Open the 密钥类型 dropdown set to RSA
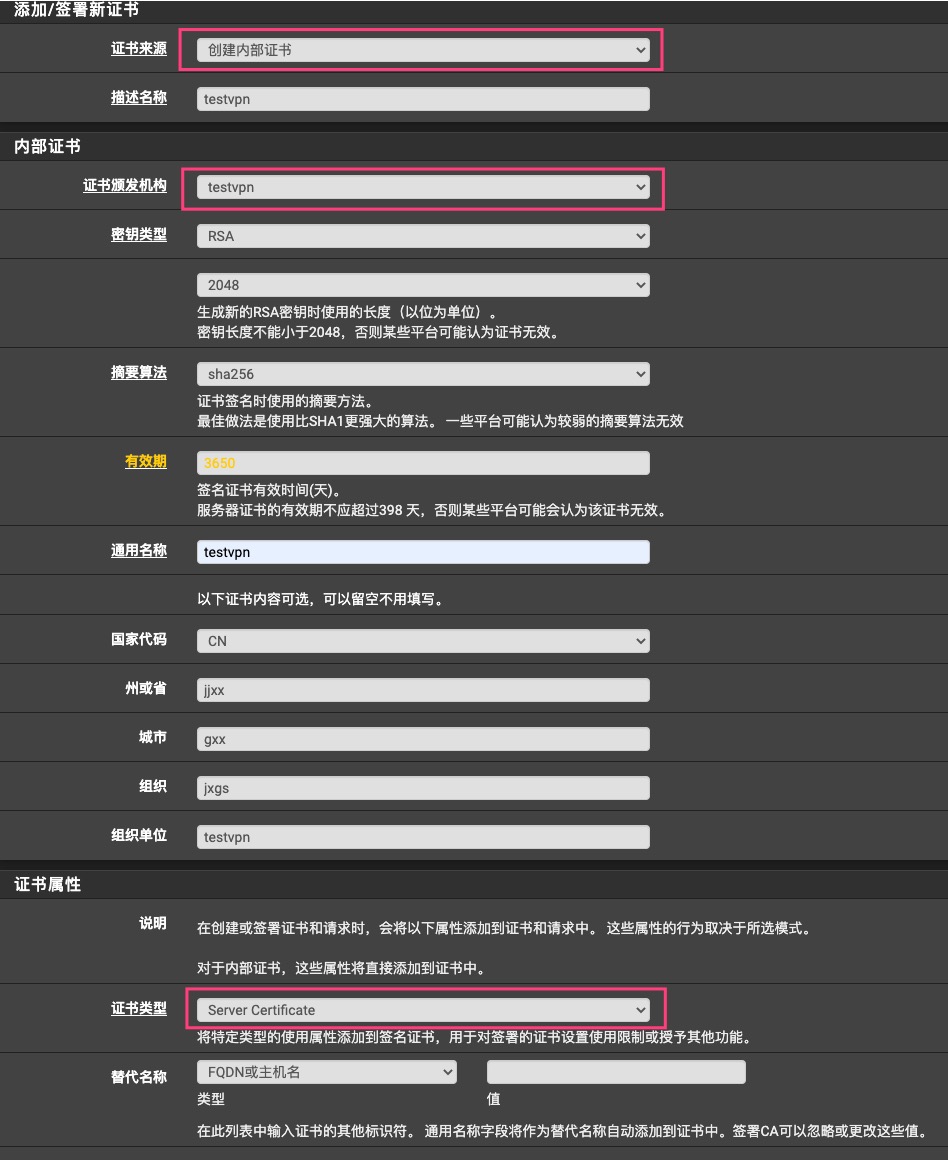The height and width of the screenshot is (1160, 948). pyautogui.click(x=422, y=236)
